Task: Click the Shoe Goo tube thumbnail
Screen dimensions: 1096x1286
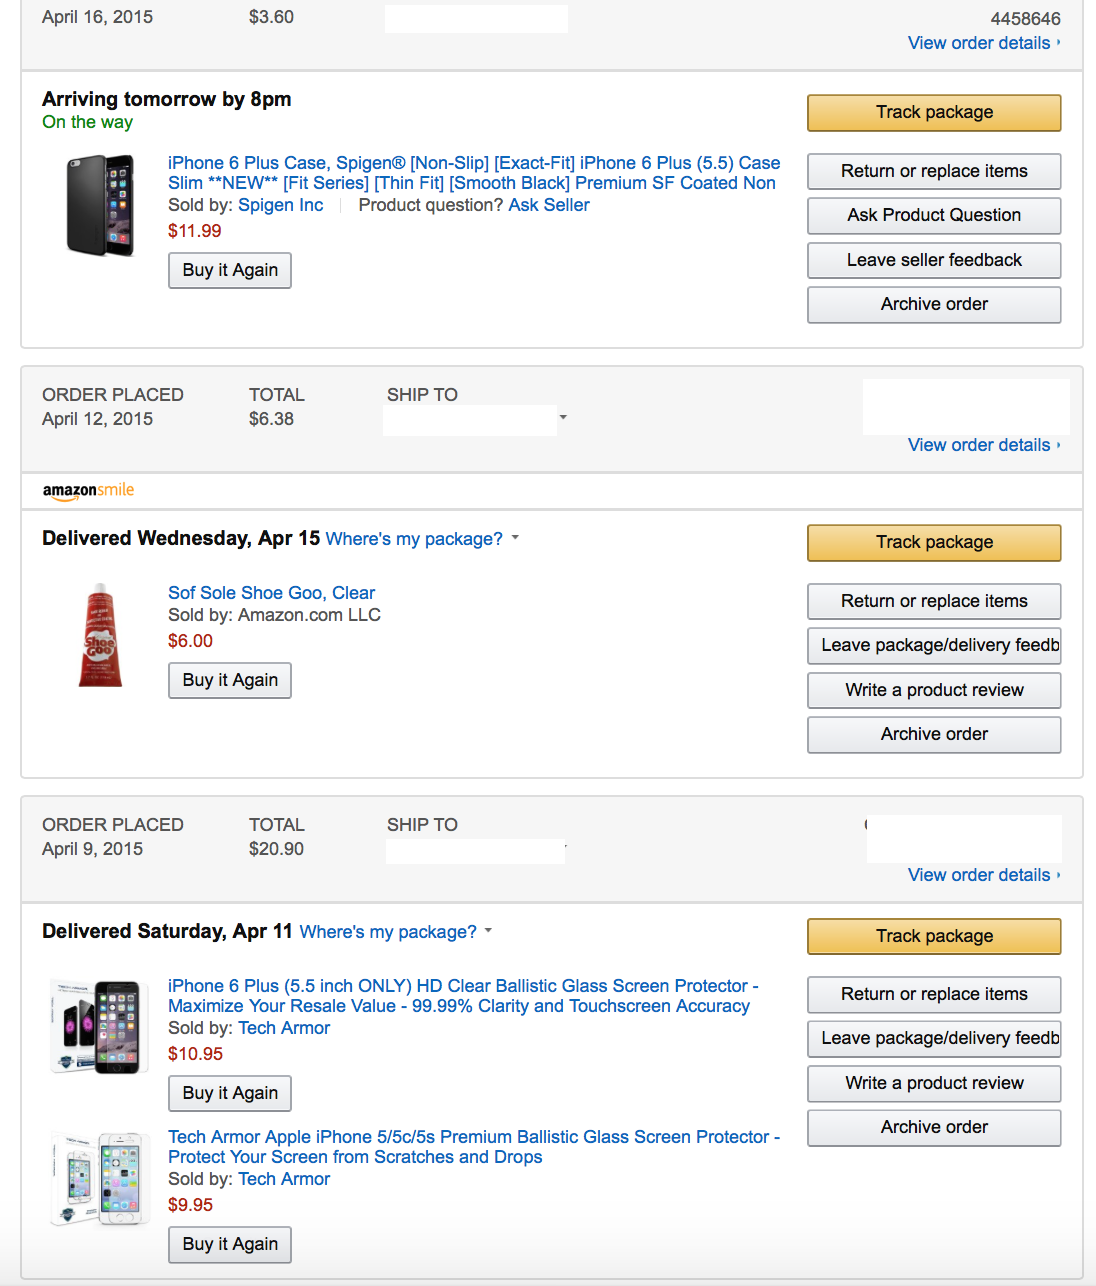Action: click(x=100, y=635)
